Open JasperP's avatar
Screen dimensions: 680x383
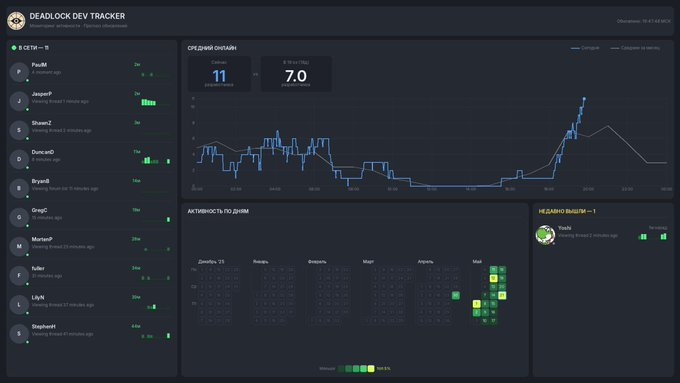[19, 101]
